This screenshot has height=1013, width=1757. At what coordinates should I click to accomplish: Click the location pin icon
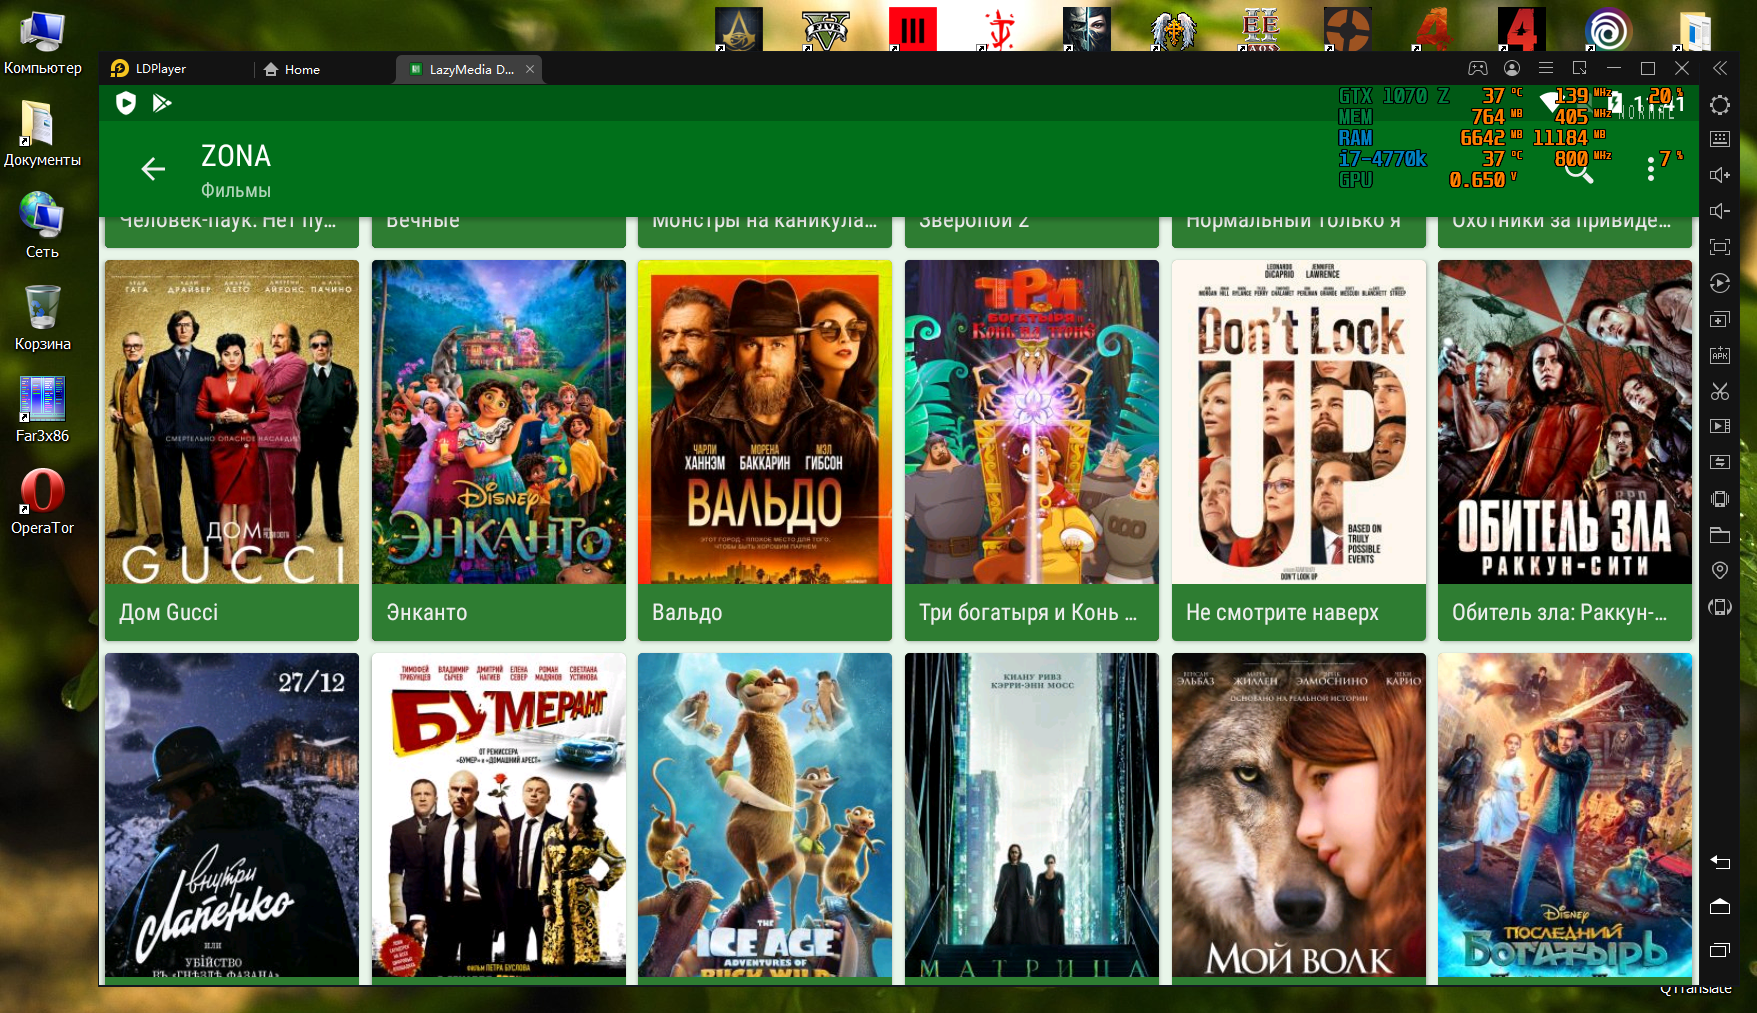tap(1719, 570)
